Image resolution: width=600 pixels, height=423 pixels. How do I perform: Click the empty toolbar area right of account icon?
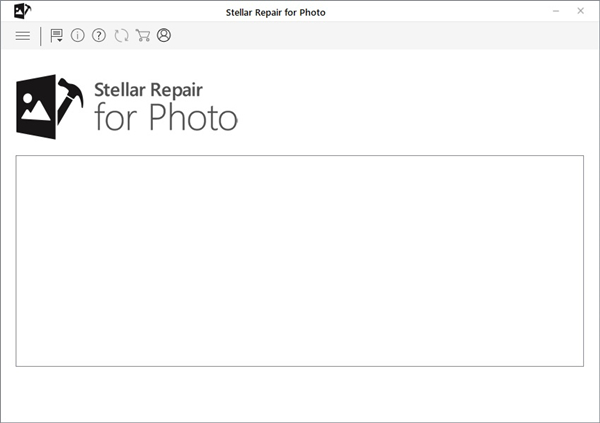(x=380, y=36)
